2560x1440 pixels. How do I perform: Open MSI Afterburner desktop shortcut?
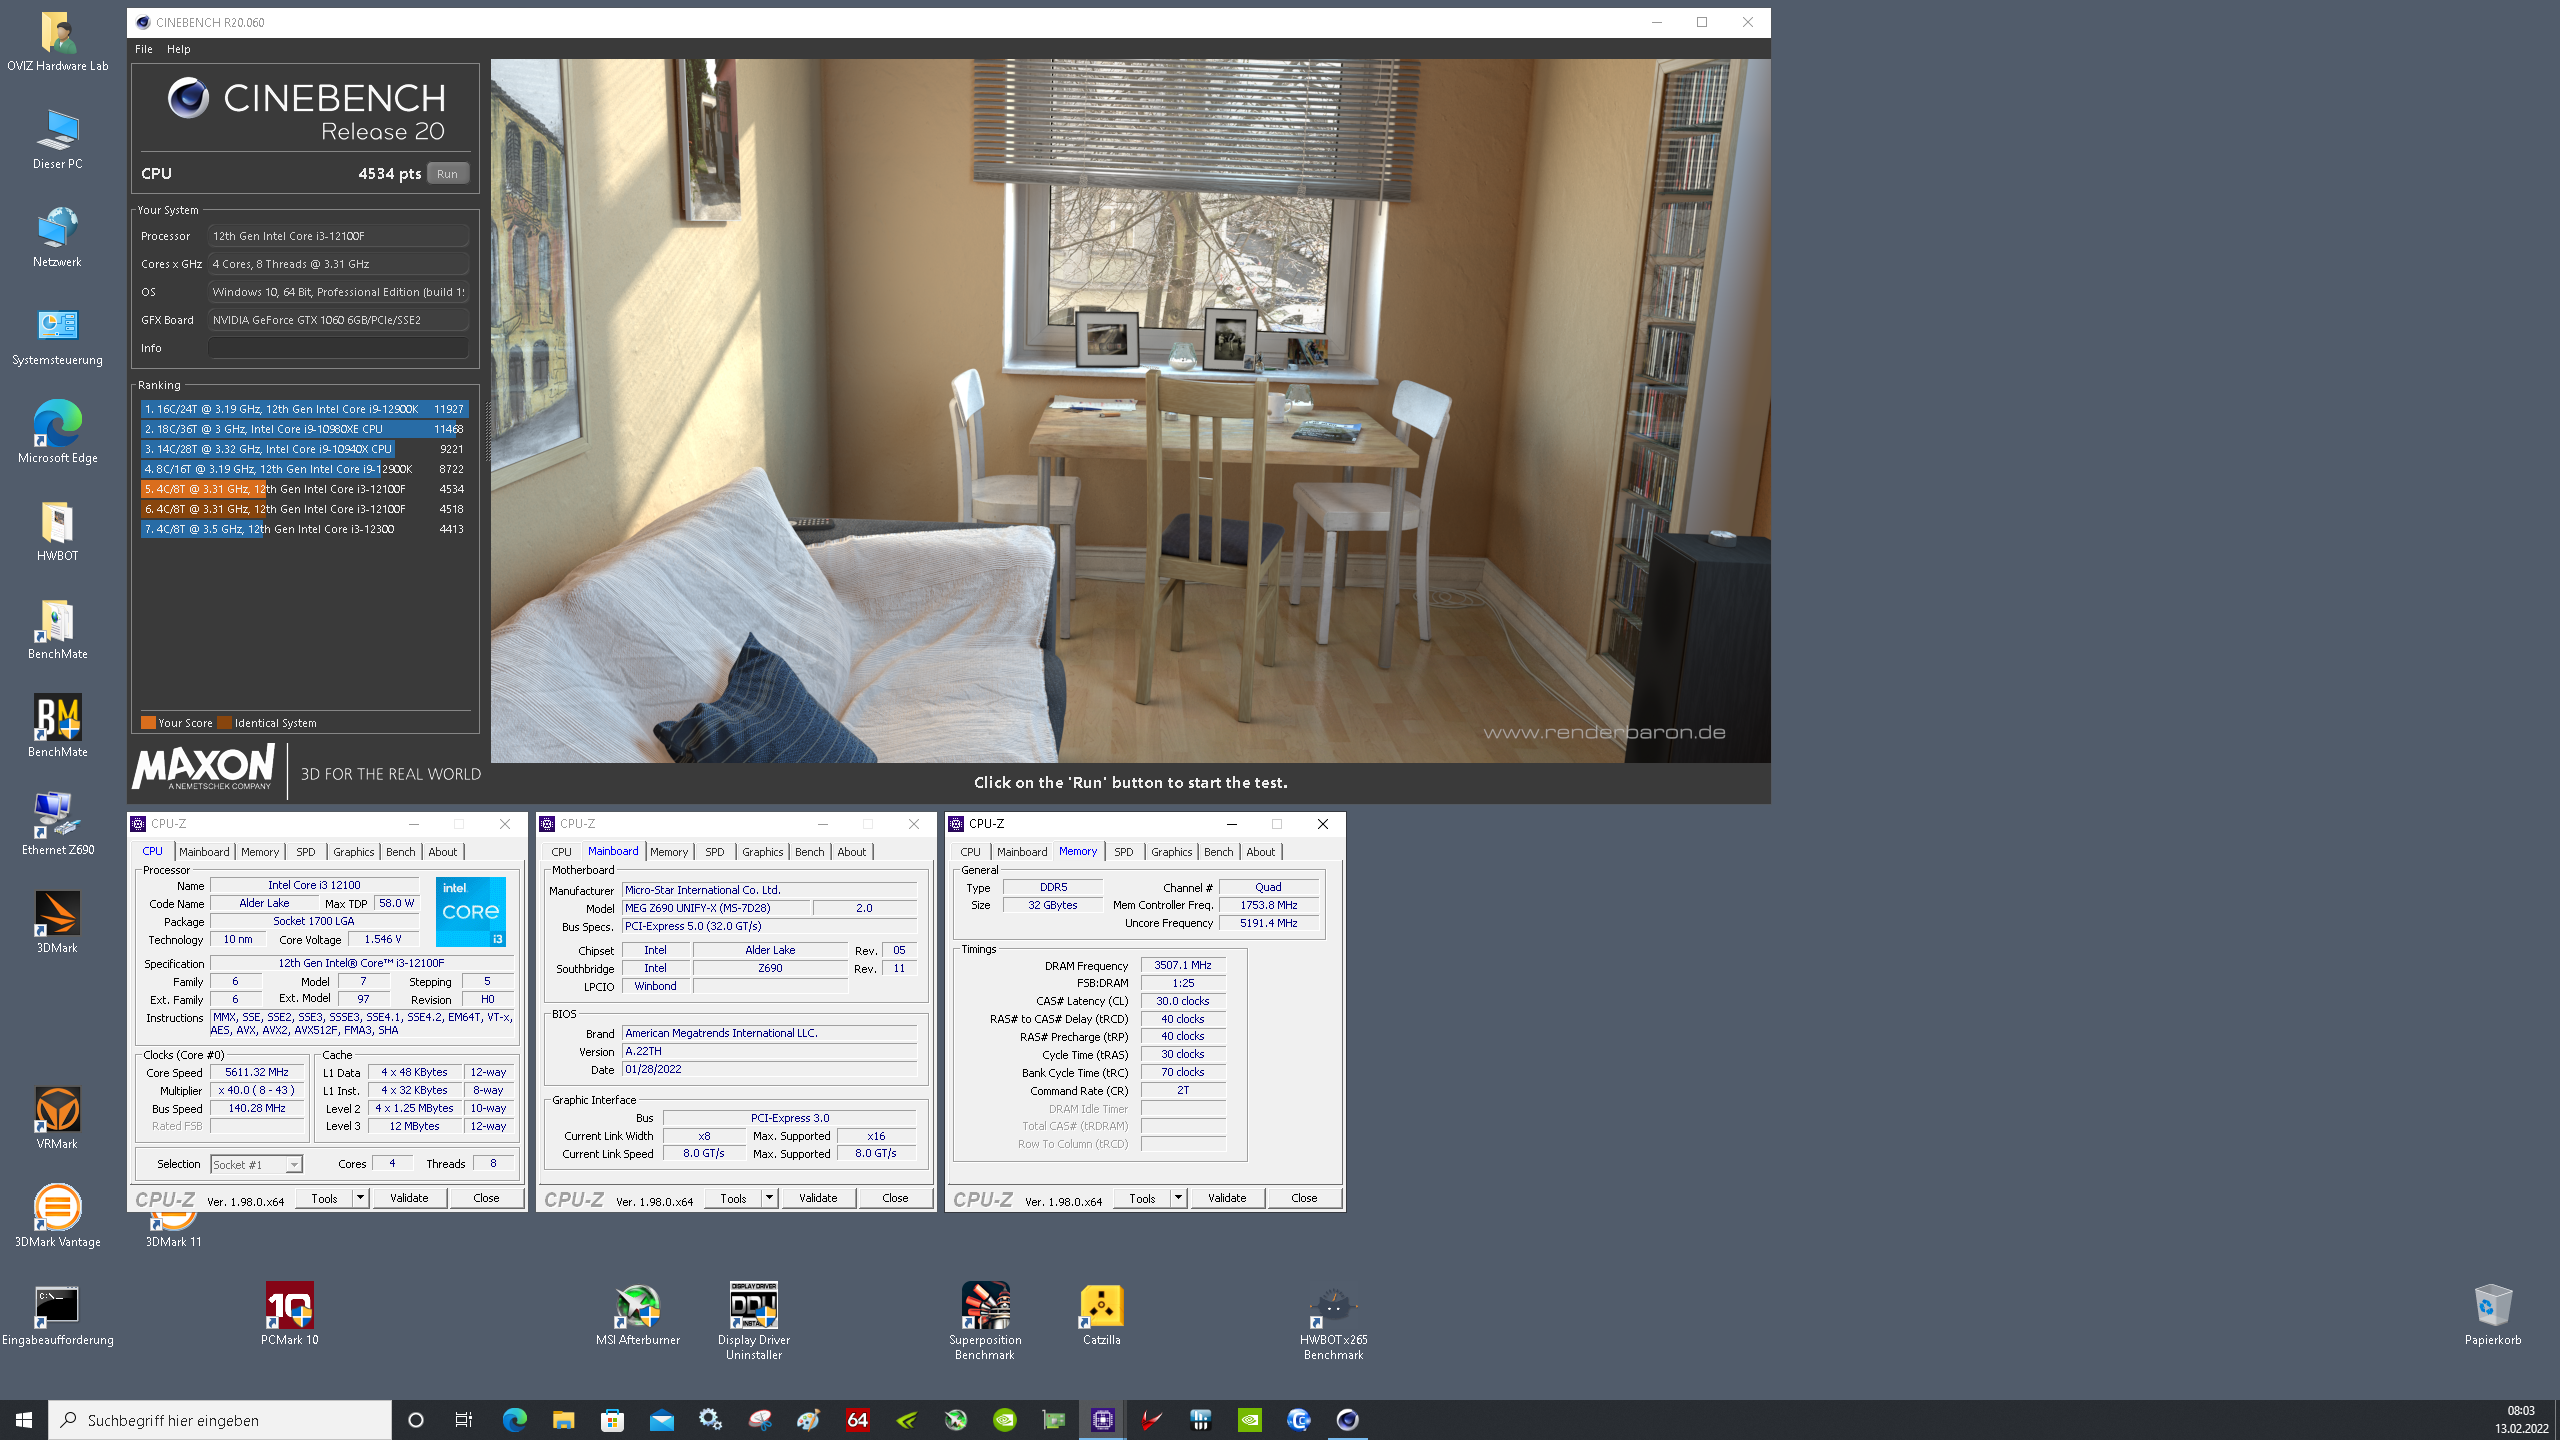[x=638, y=1316]
